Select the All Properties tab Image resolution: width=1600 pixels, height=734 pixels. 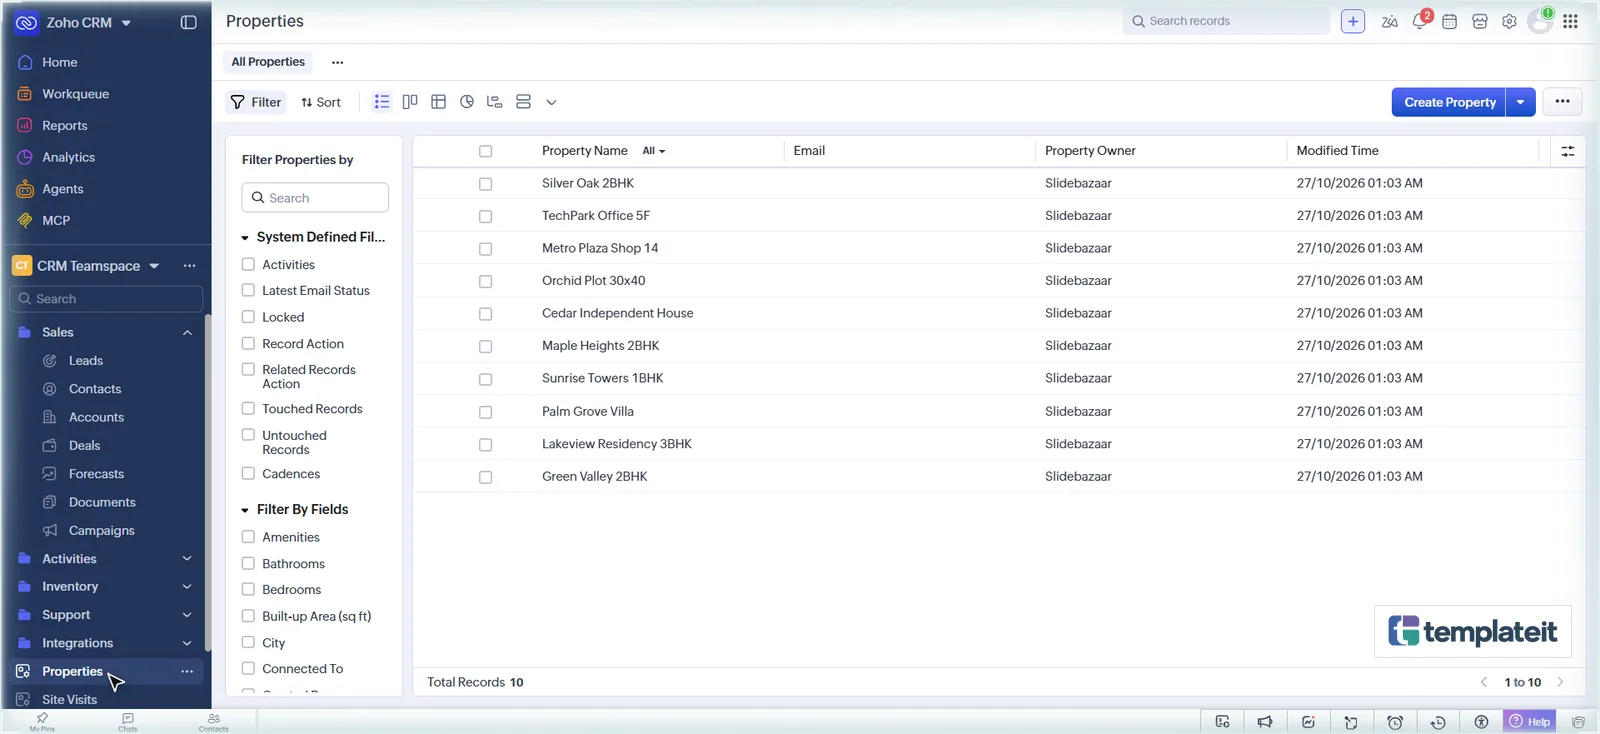pyautogui.click(x=268, y=62)
